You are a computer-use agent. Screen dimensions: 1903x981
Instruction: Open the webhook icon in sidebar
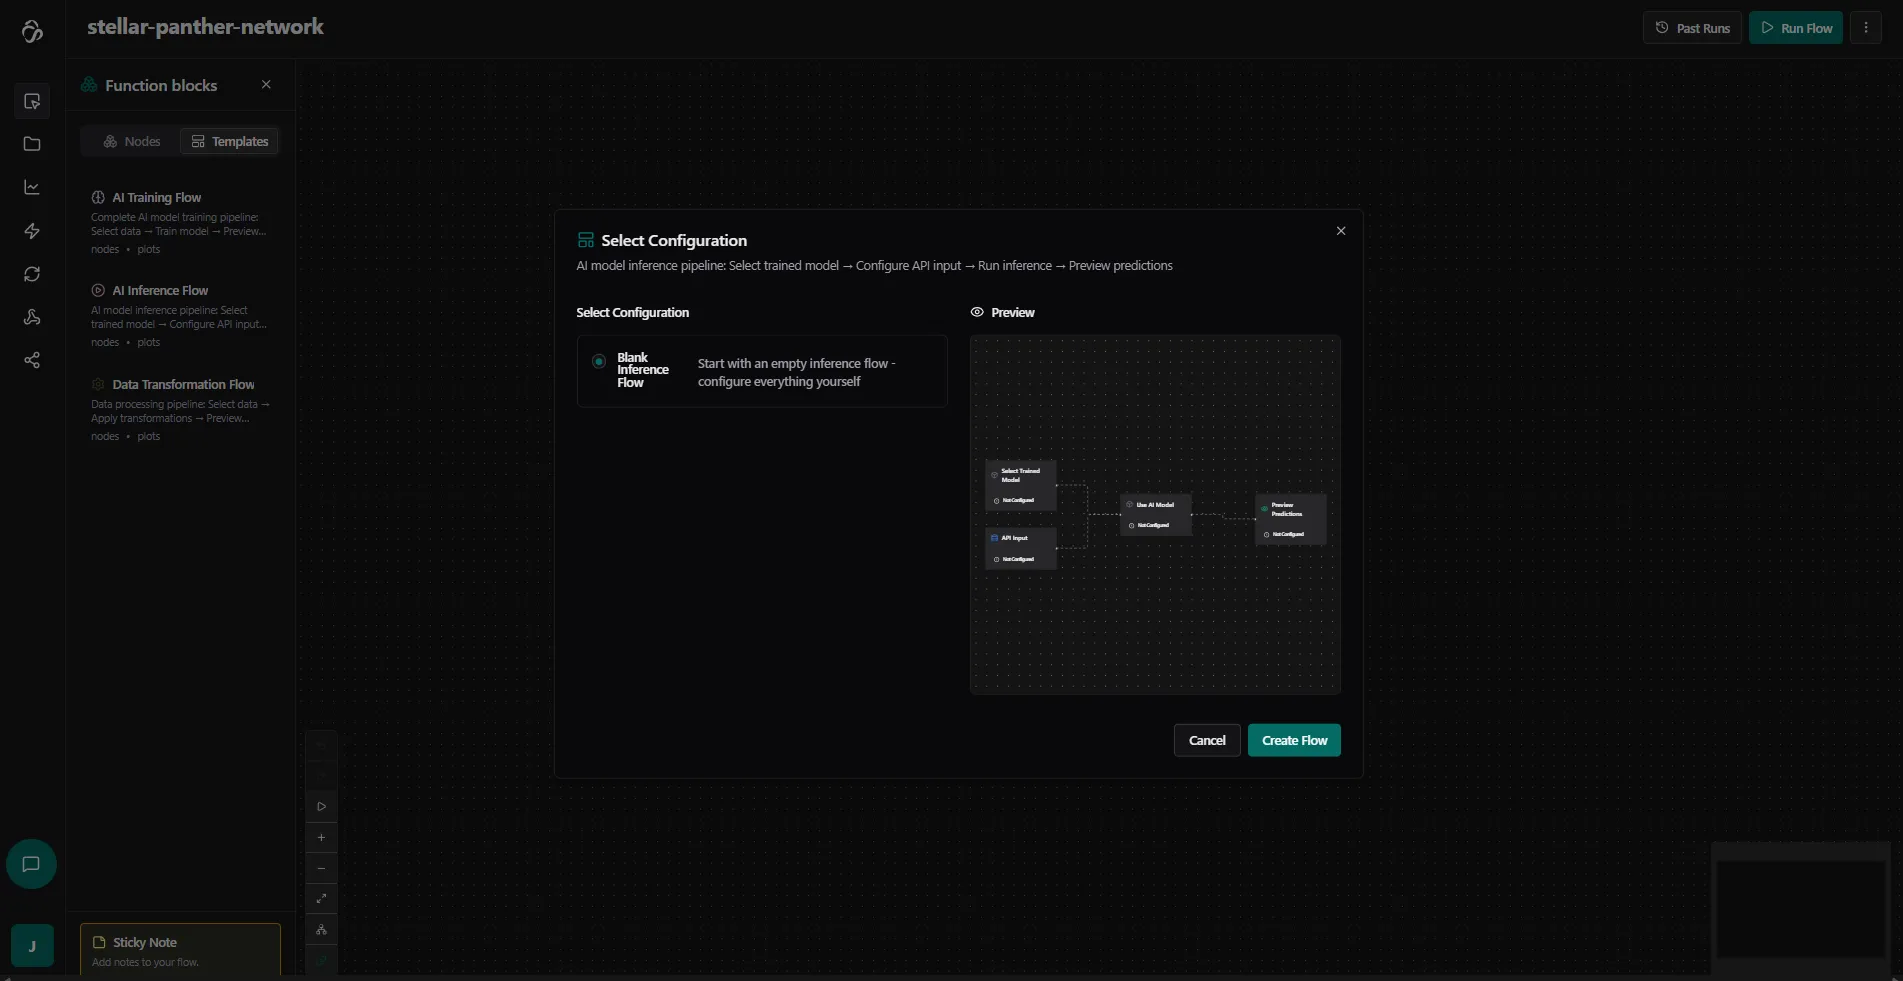(x=32, y=317)
